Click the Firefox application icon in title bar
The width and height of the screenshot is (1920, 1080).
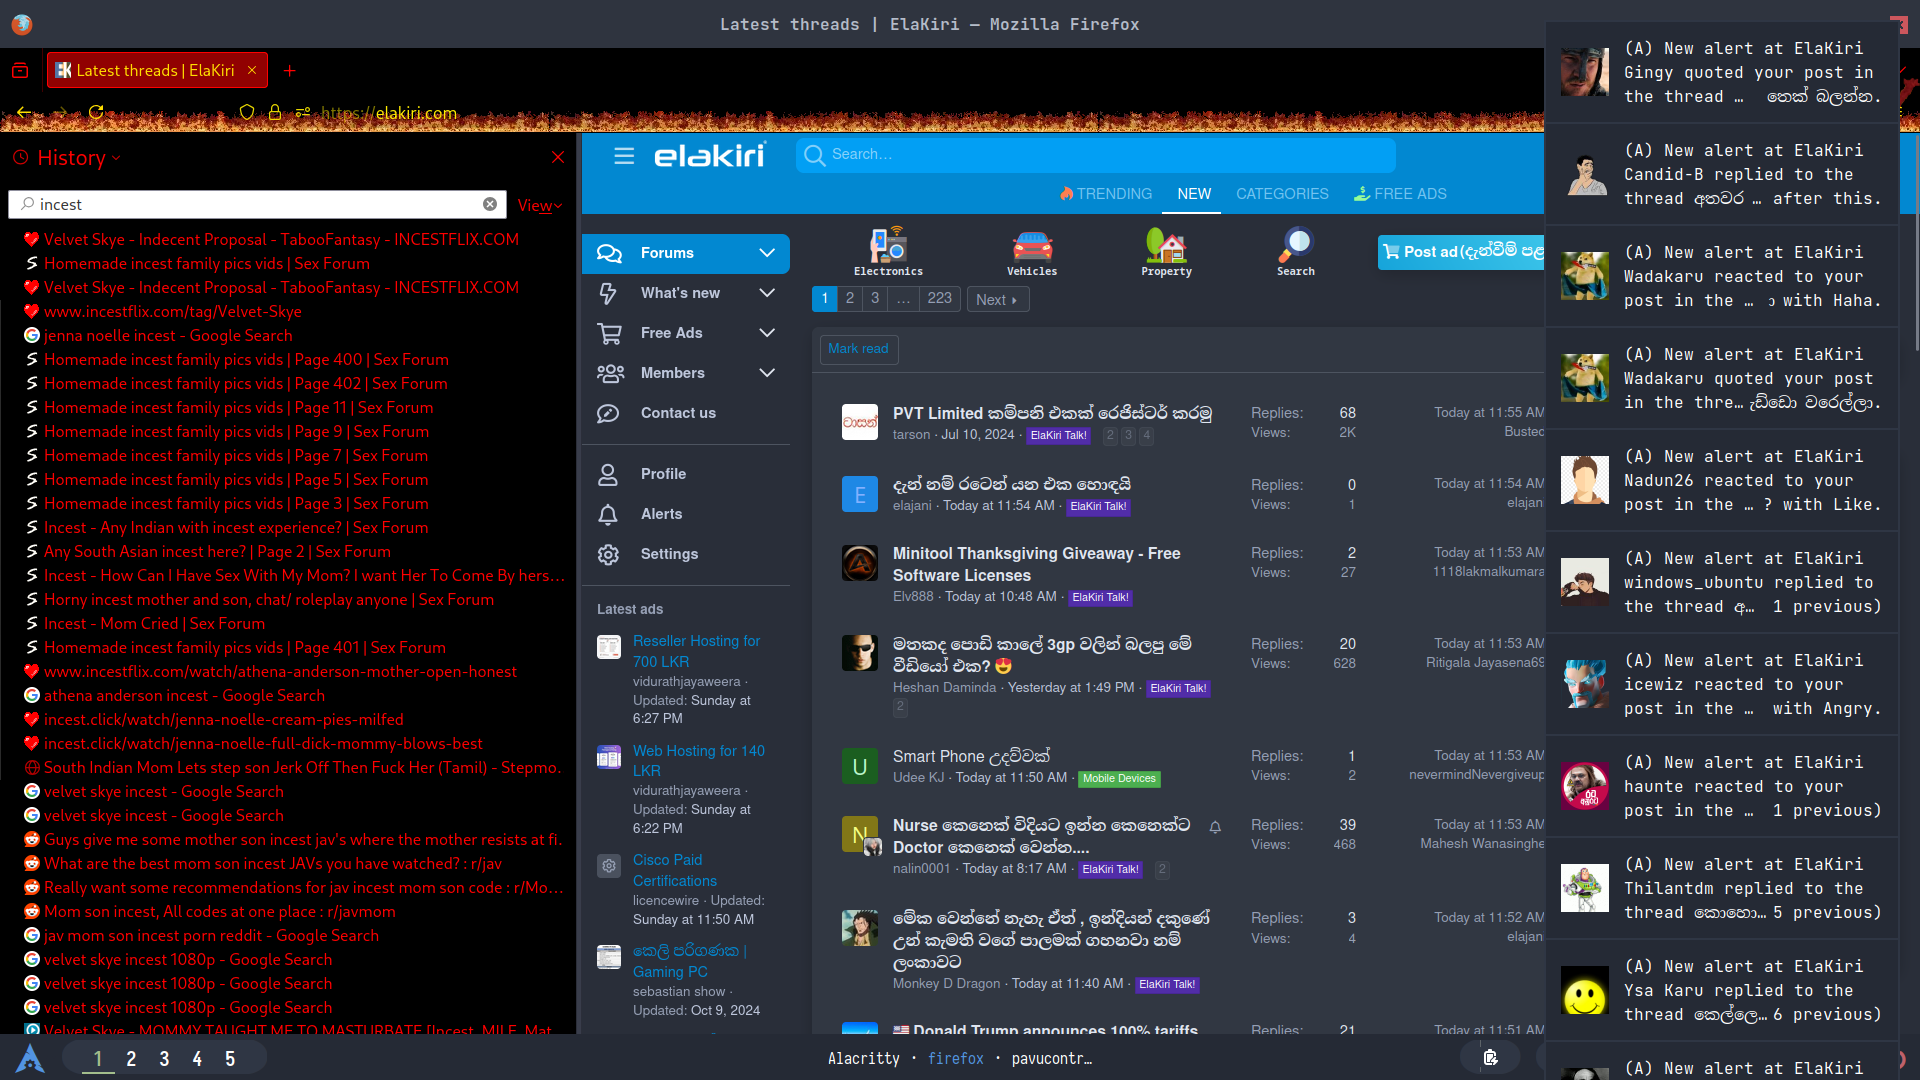click(x=22, y=24)
